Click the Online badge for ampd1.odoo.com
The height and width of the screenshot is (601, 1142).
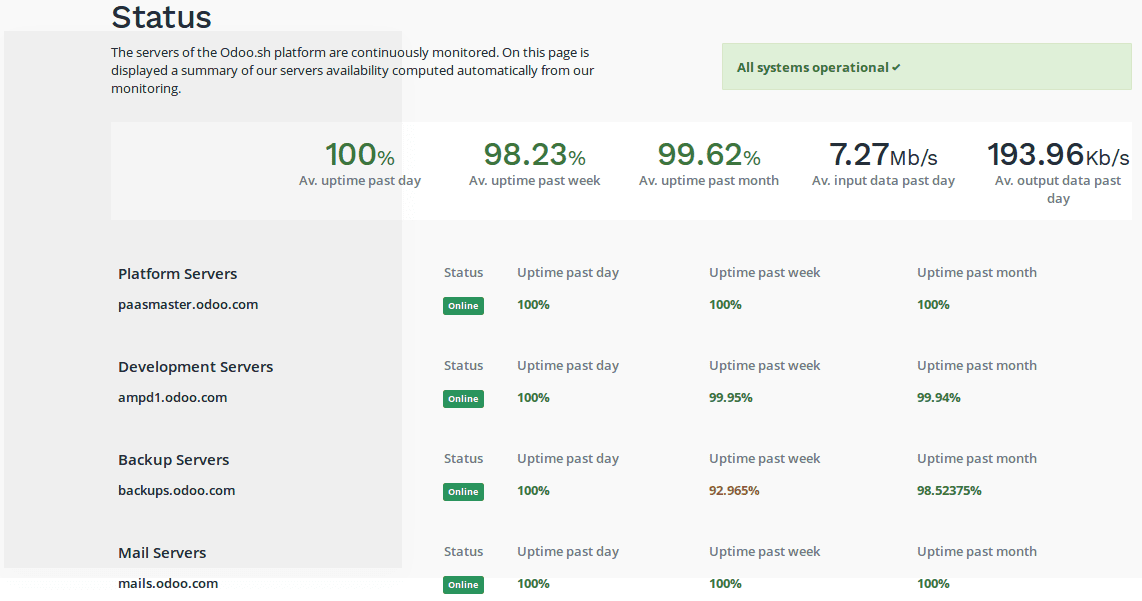click(x=463, y=398)
